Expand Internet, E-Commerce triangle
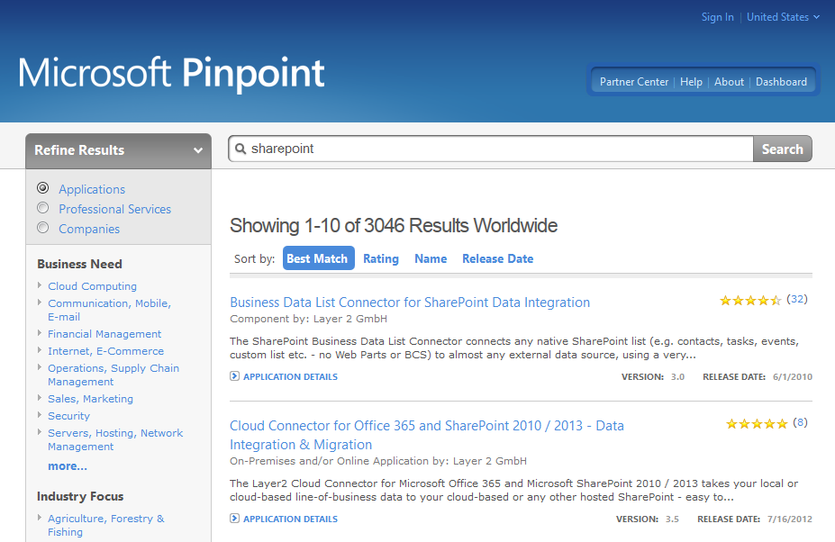The image size is (835, 542). click(x=39, y=350)
